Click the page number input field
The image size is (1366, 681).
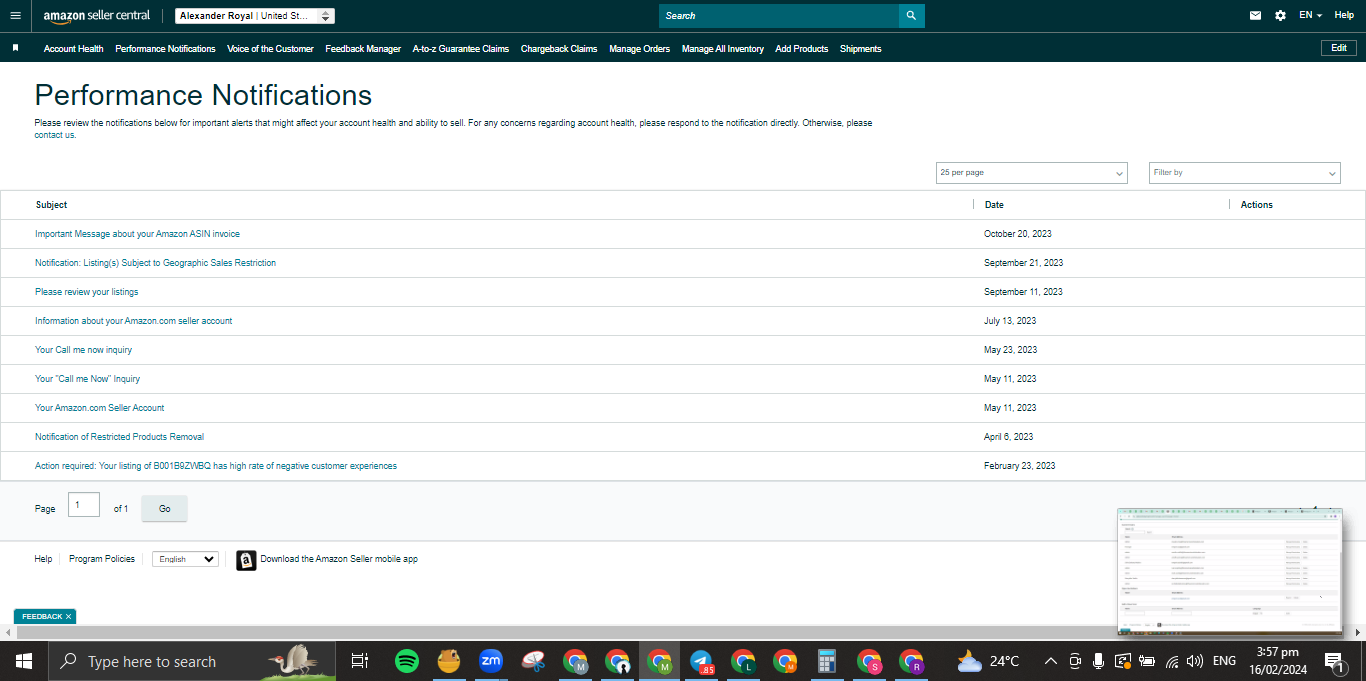[x=84, y=505]
